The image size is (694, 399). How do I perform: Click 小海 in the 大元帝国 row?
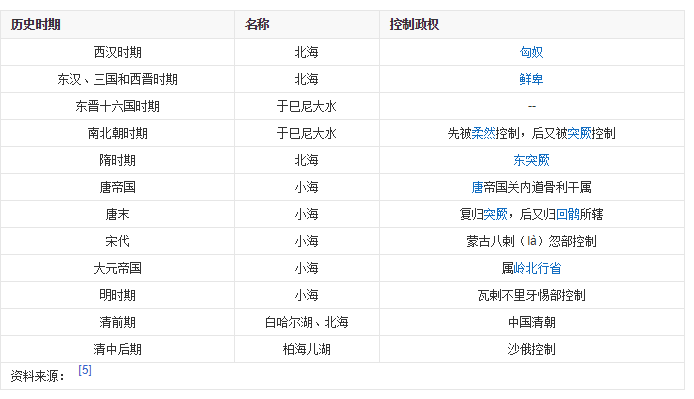[x=306, y=268]
